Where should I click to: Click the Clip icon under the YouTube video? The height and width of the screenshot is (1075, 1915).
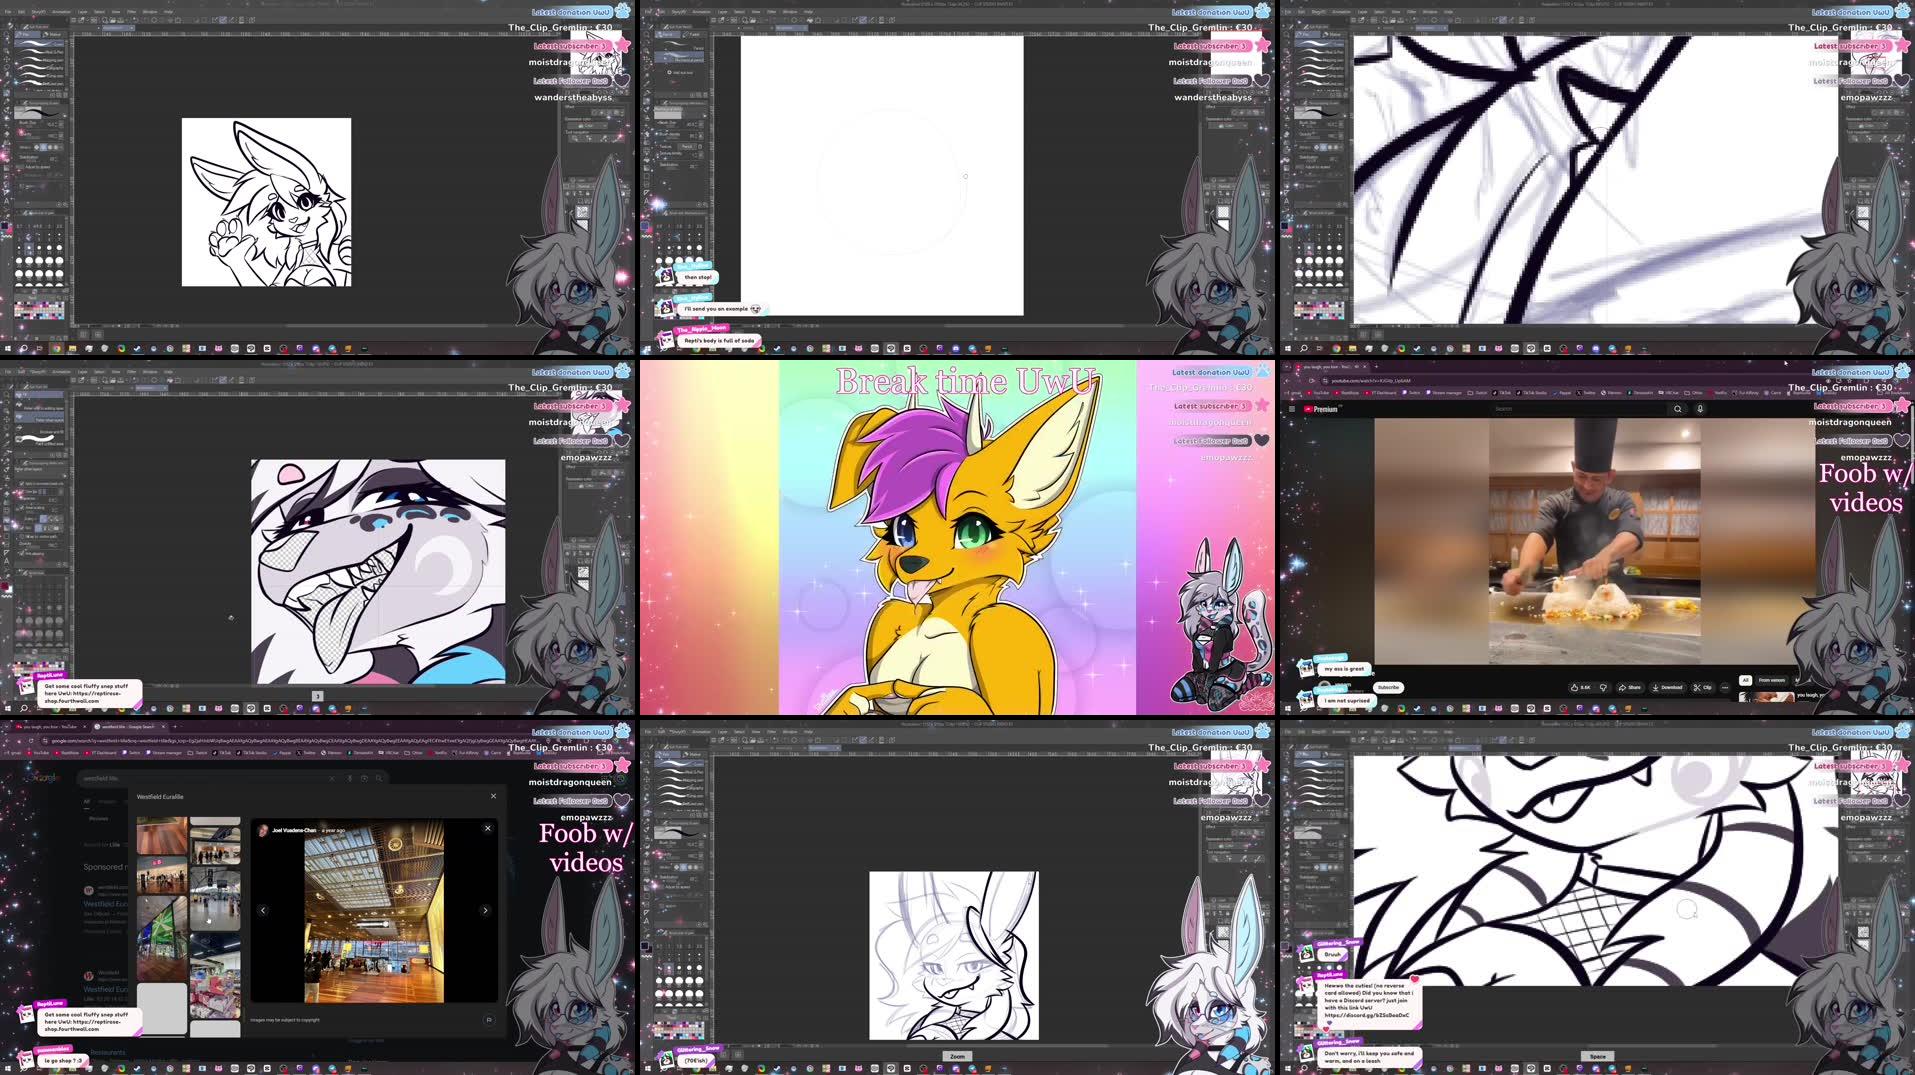click(1705, 688)
